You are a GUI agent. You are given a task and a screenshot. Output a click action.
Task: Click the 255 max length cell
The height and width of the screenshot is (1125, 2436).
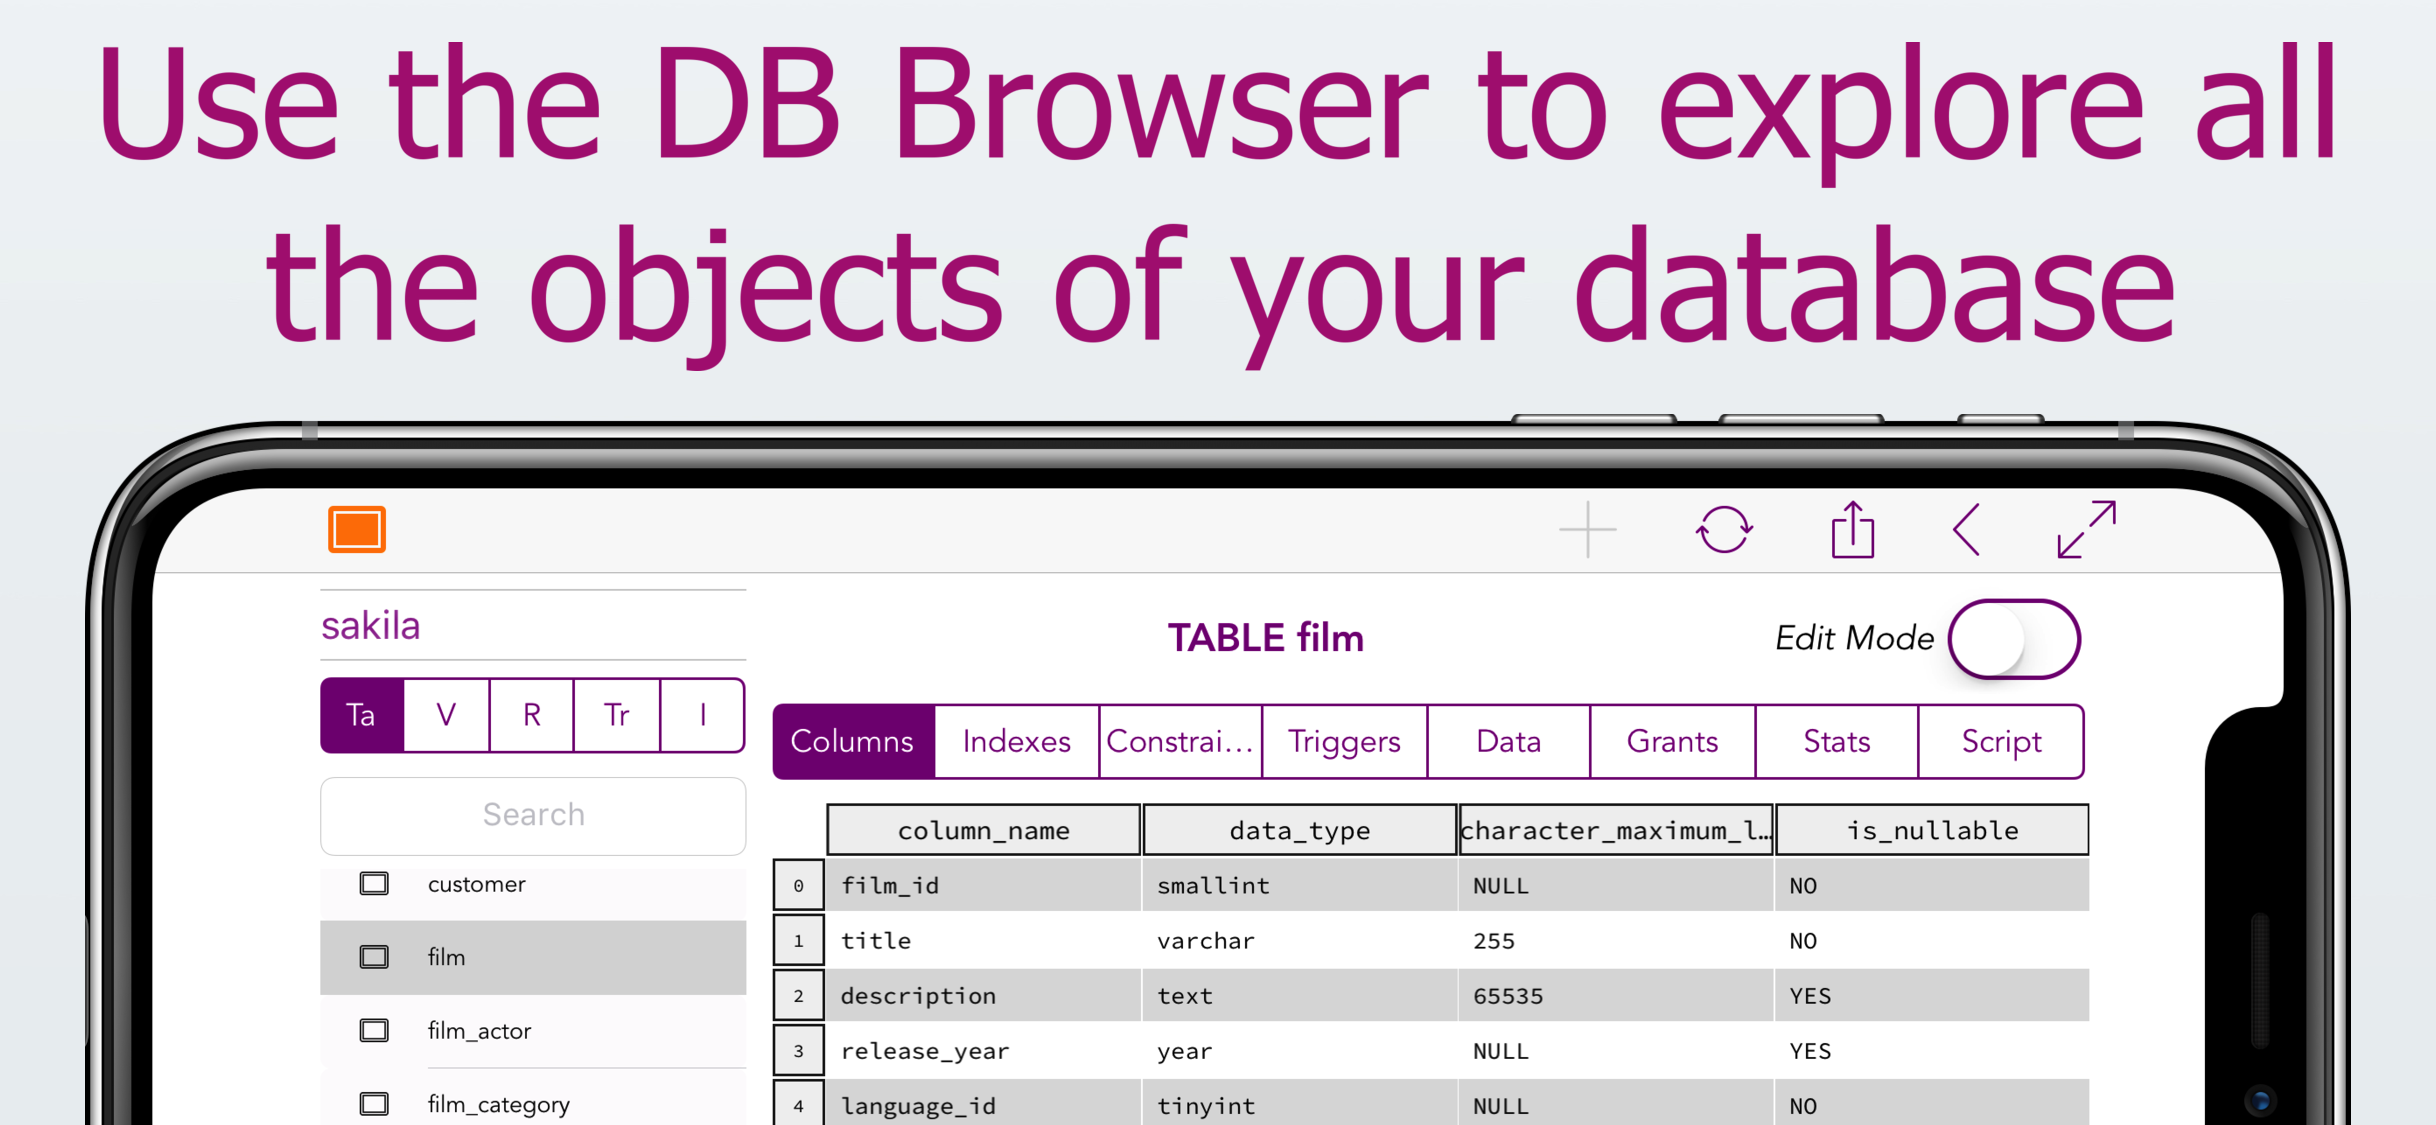tap(1616, 940)
